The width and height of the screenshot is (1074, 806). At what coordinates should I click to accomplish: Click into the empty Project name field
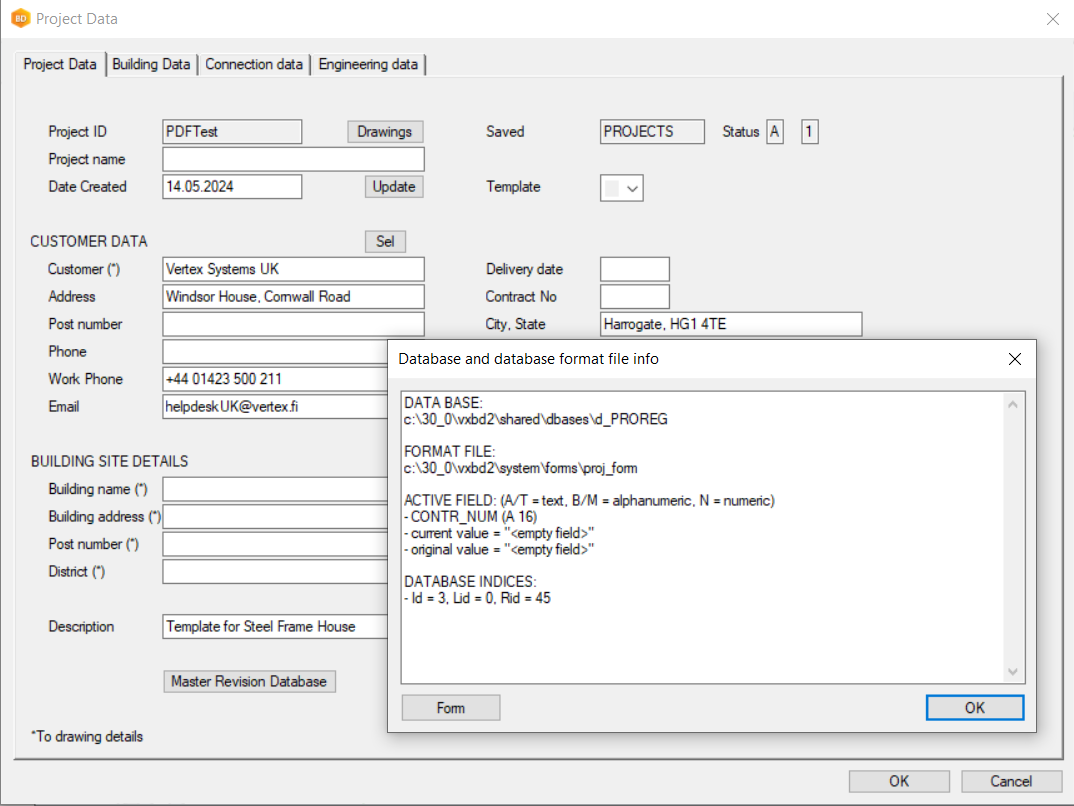coord(292,158)
